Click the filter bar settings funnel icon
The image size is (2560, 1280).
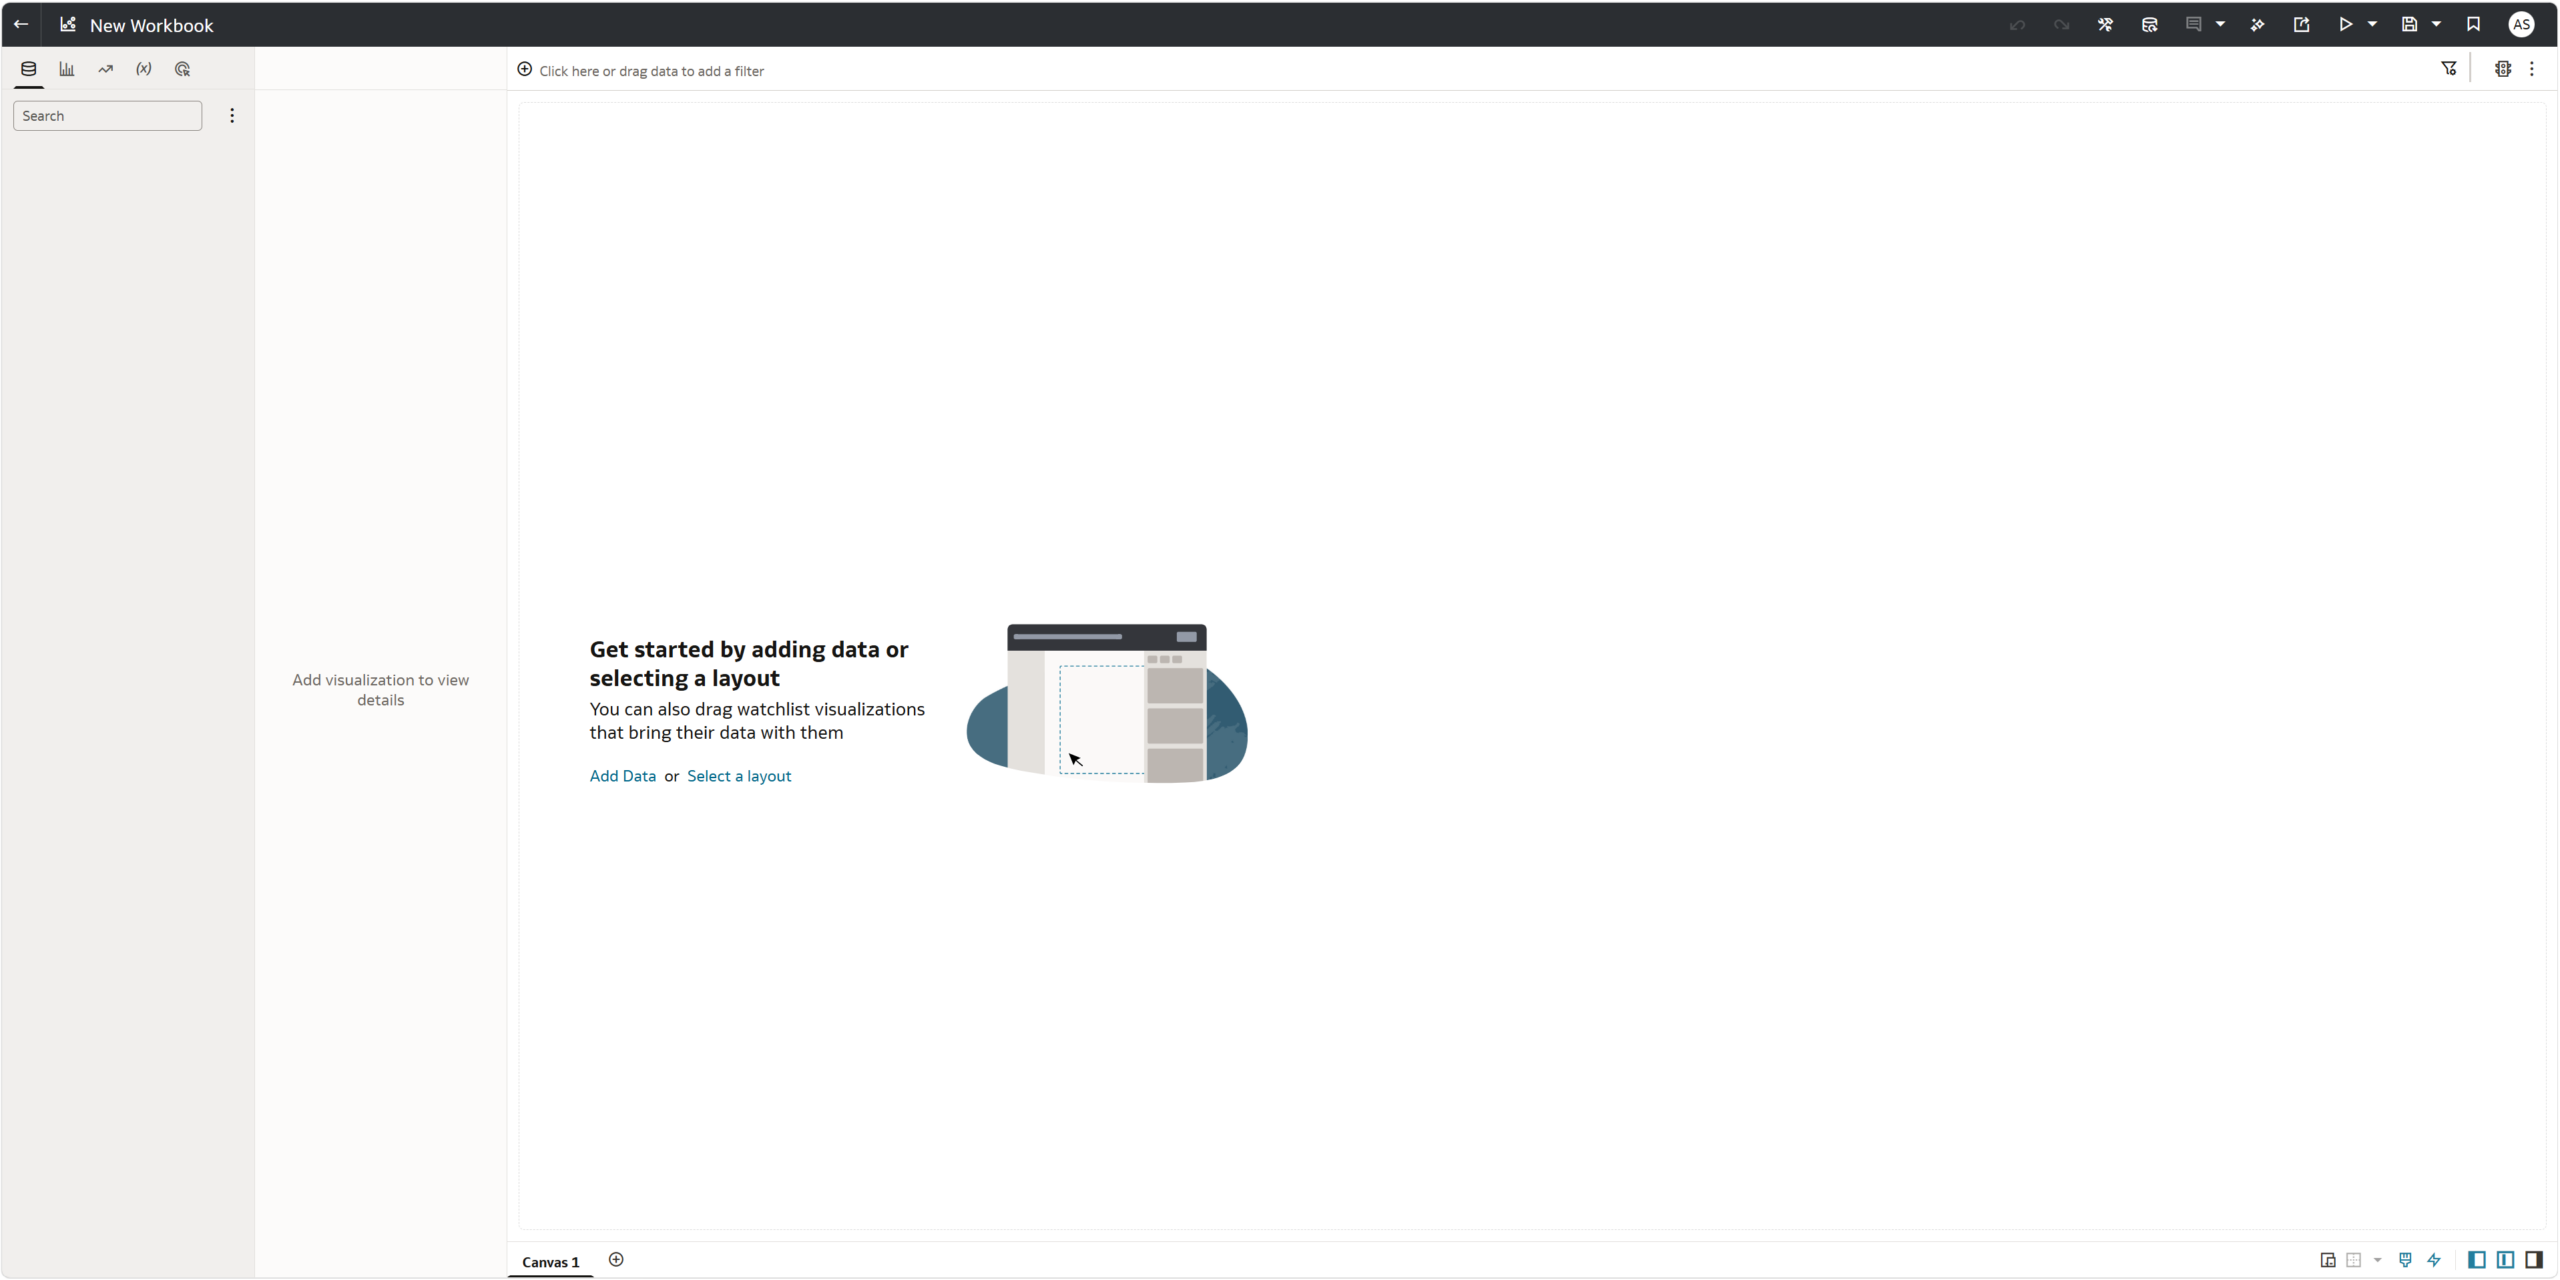(x=2449, y=69)
